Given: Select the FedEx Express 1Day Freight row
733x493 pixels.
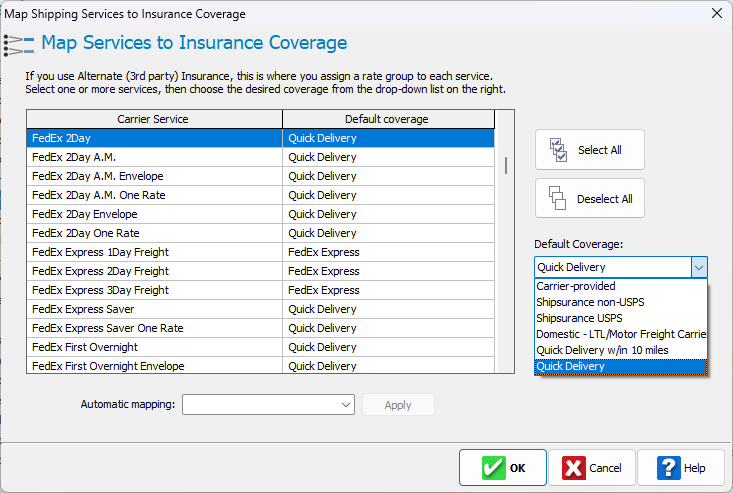Looking at the screenshot, I should (x=153, y=252).
